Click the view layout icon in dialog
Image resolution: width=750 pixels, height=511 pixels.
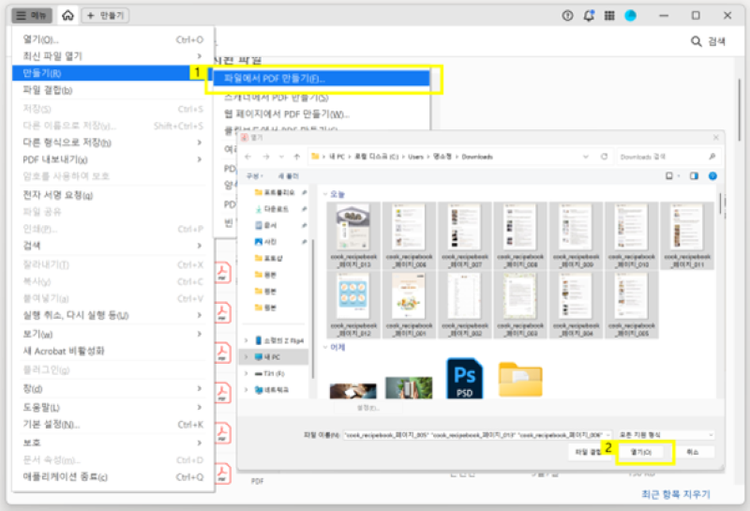[671, 176]
